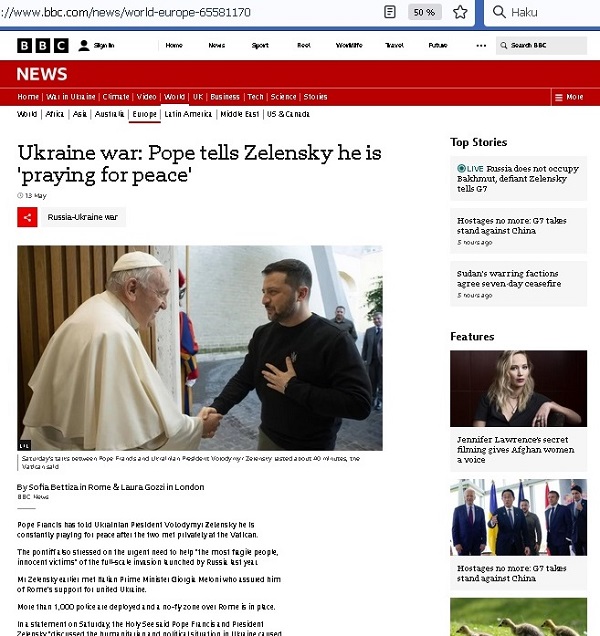Click the Sign in person icon
Screen dimensions: 600x636
[84, 45]
